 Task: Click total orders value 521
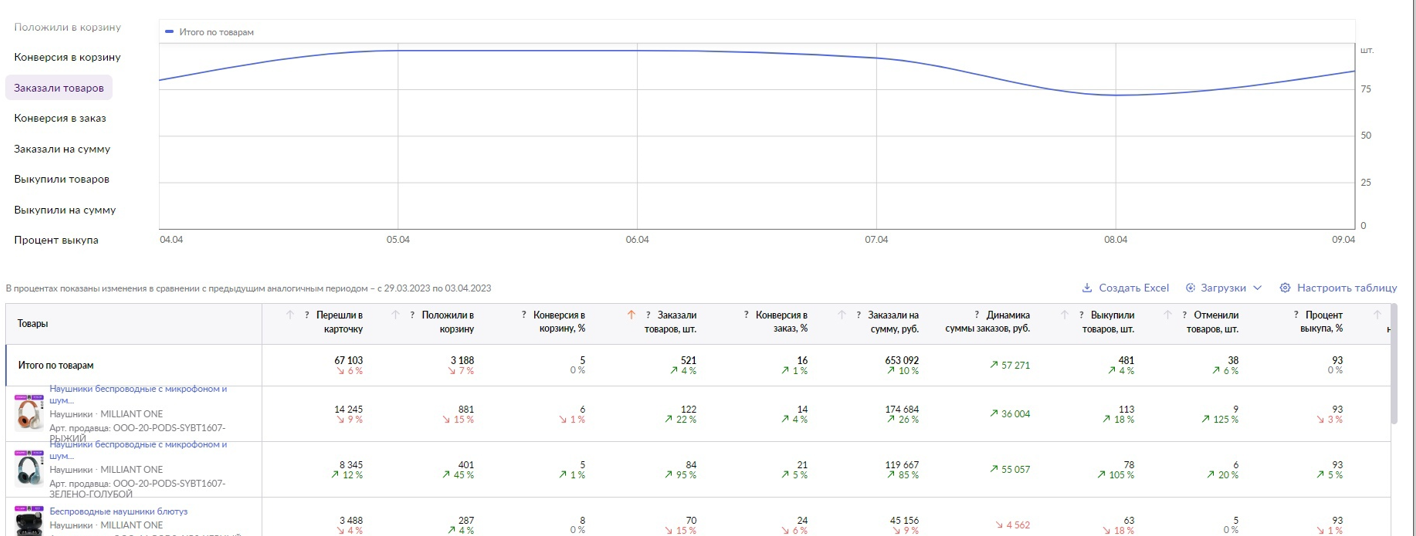tap(688, 360)
